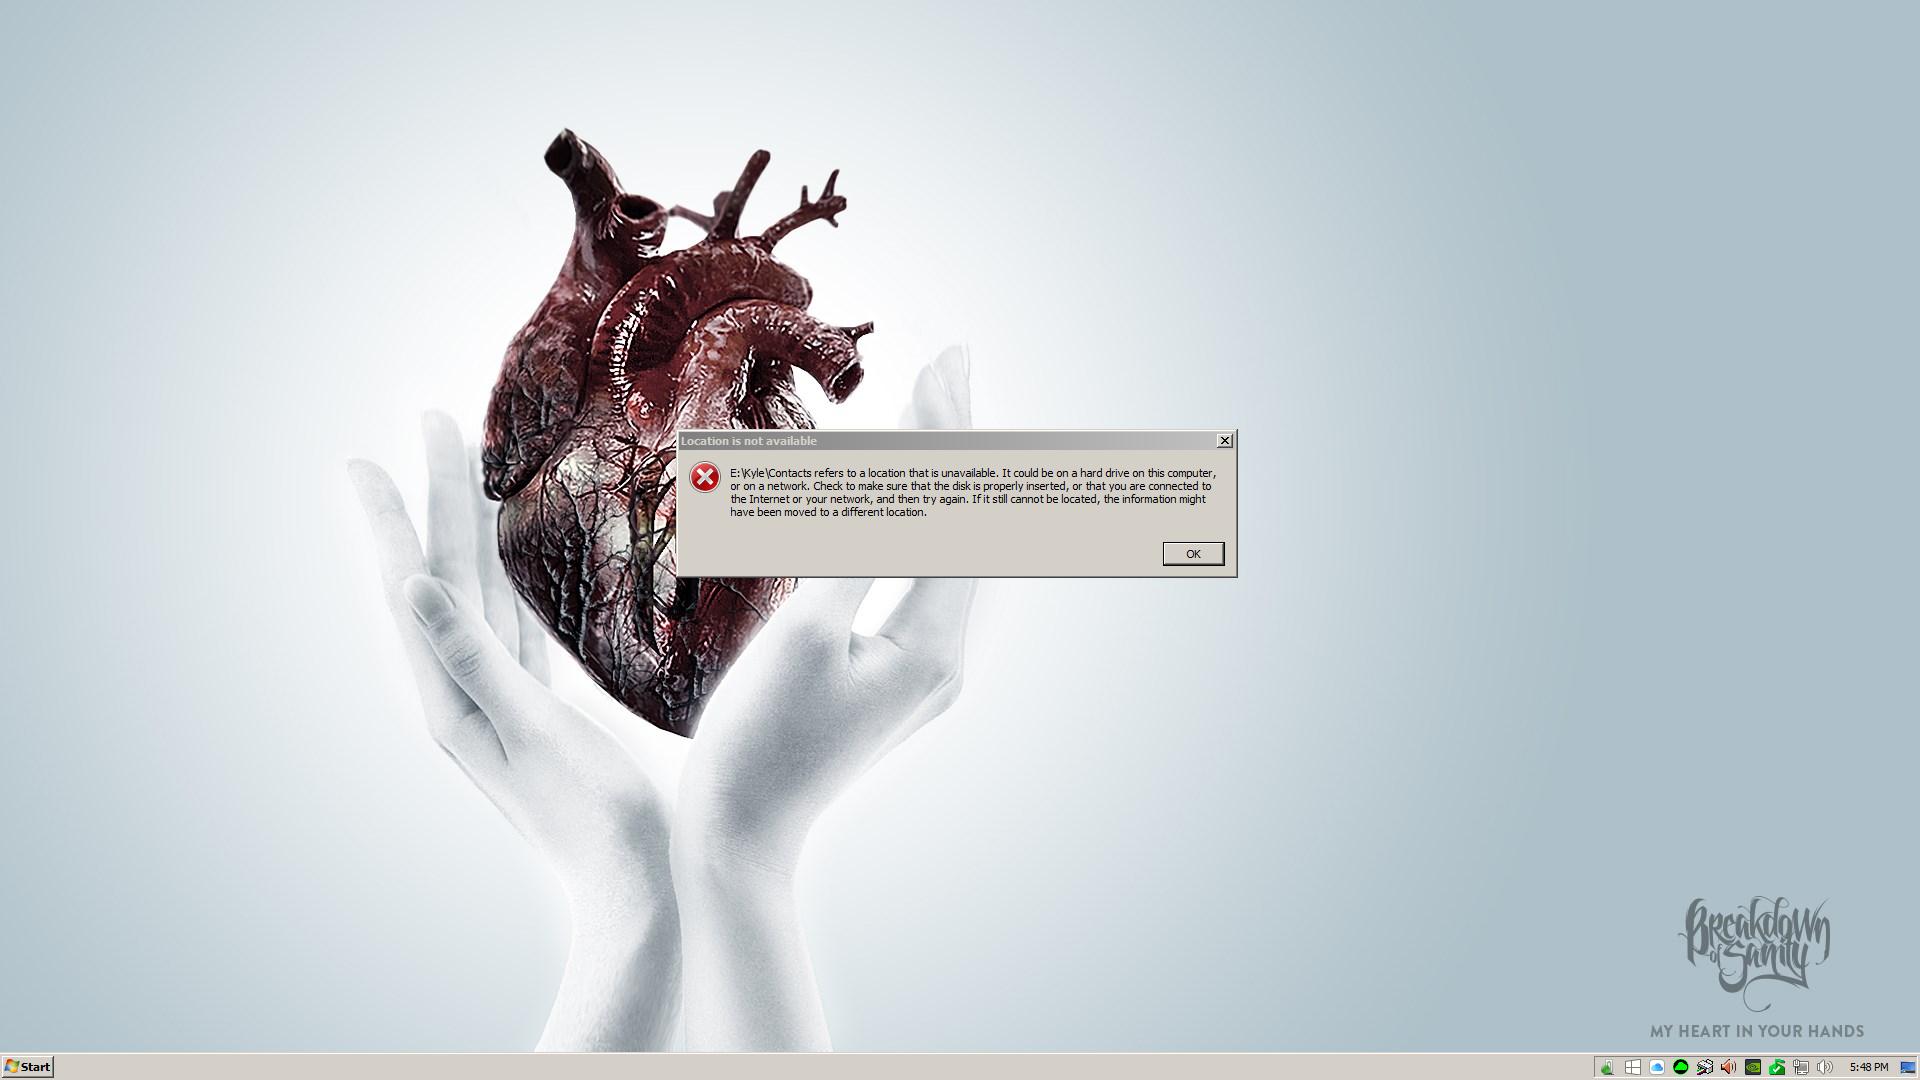Open the white Windows logo tray icon
Screen dimensions: 1920x1080
tap(1633, 1067)
